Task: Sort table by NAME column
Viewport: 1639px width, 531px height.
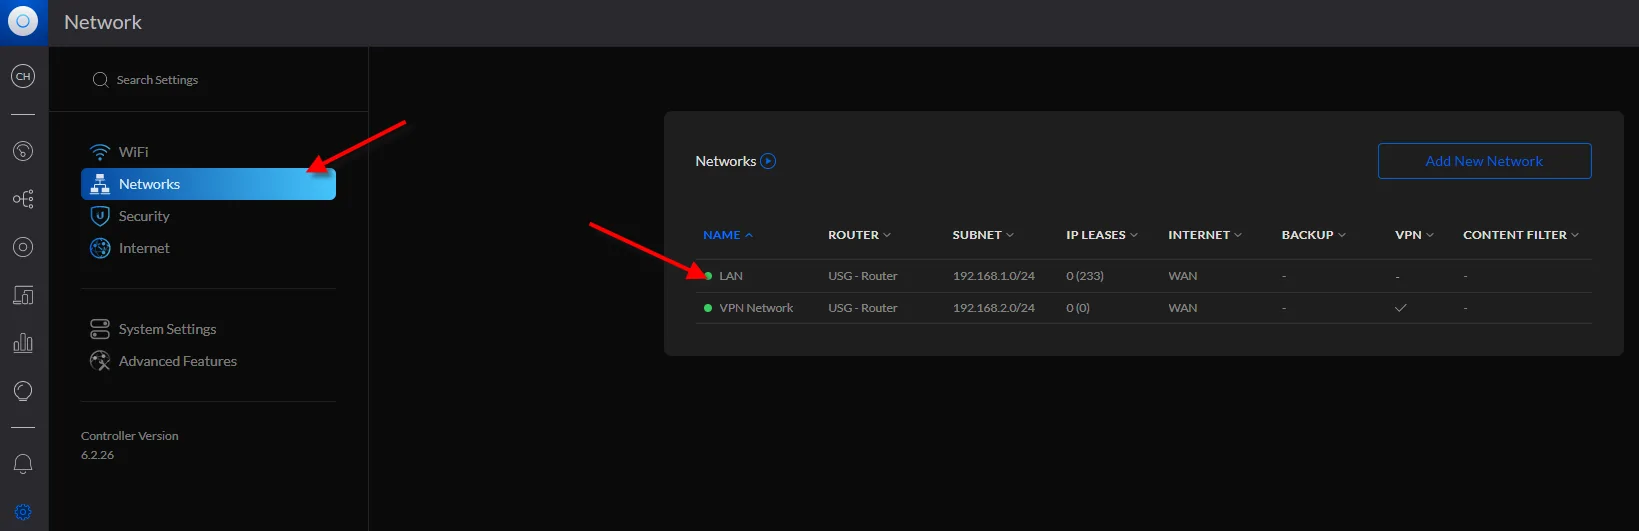Action: (x=728, y=235)
